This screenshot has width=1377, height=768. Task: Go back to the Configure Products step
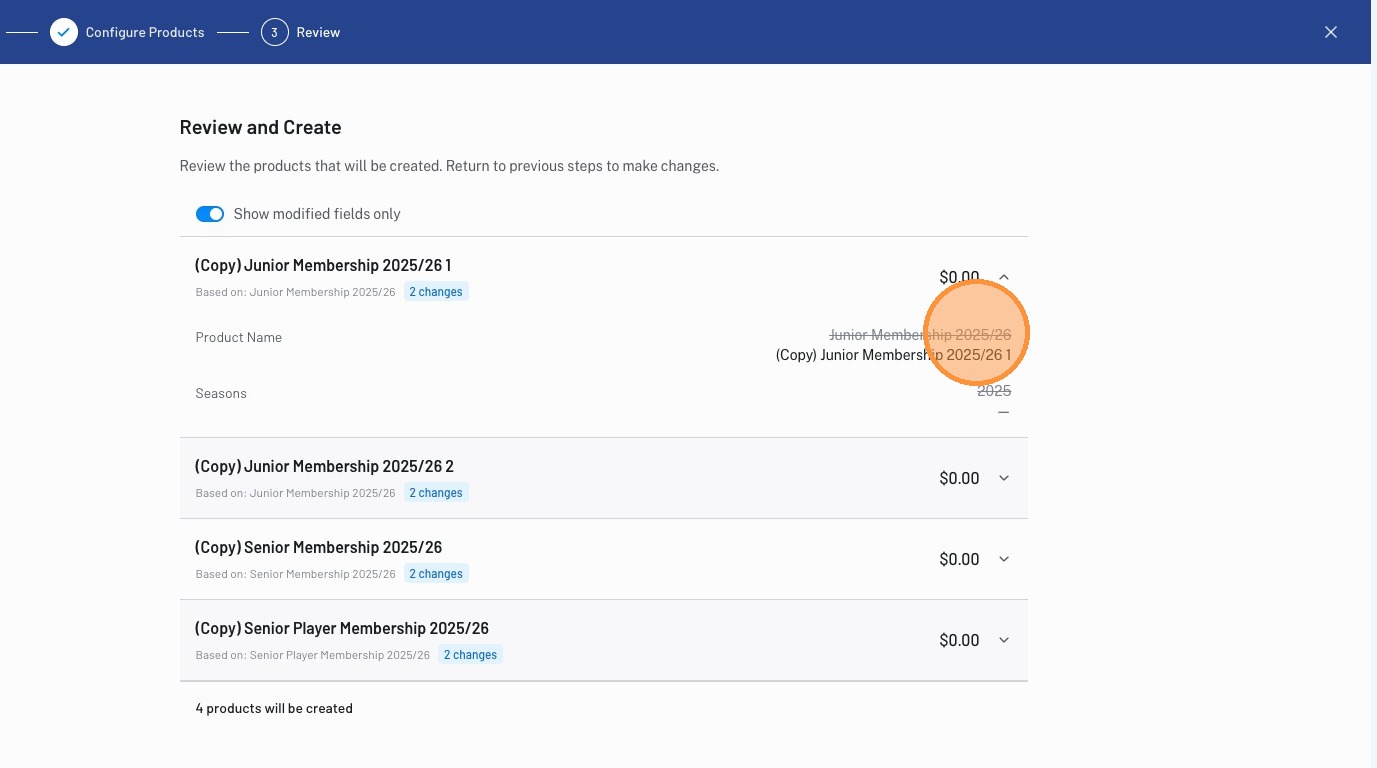[x=145, y=32]
